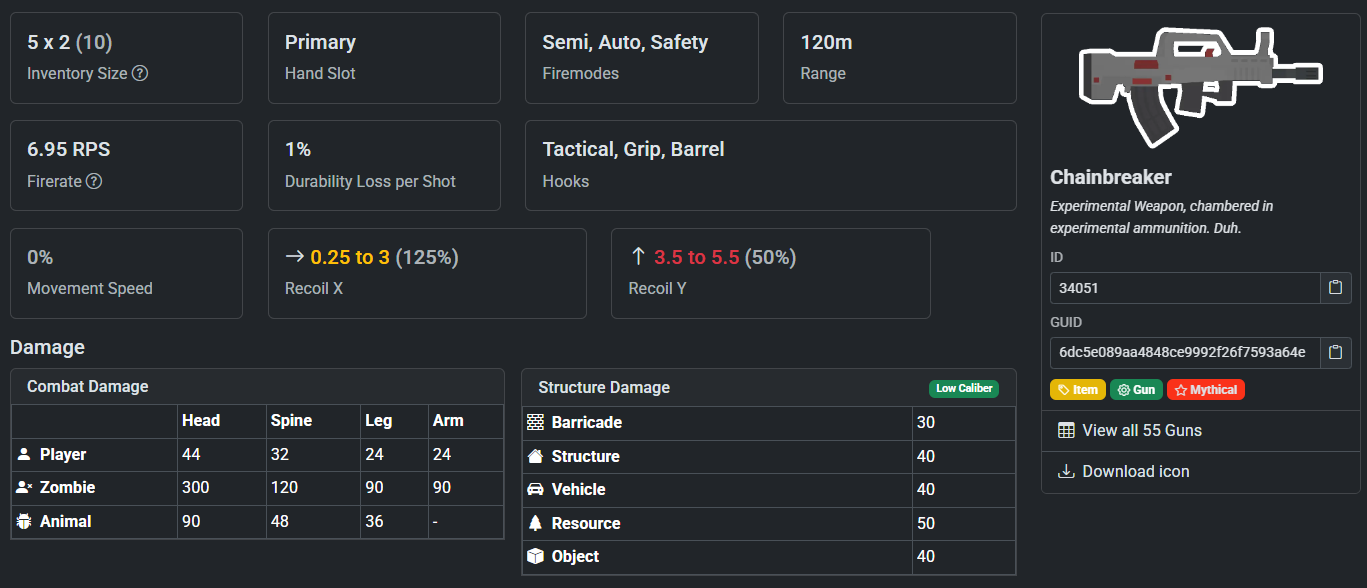Image resolution: width=1367 pixels, height=588 pixels.
Task: Copy the item ID with clipboard icon
Action: pyautogui.click(x=1335, y=288)
